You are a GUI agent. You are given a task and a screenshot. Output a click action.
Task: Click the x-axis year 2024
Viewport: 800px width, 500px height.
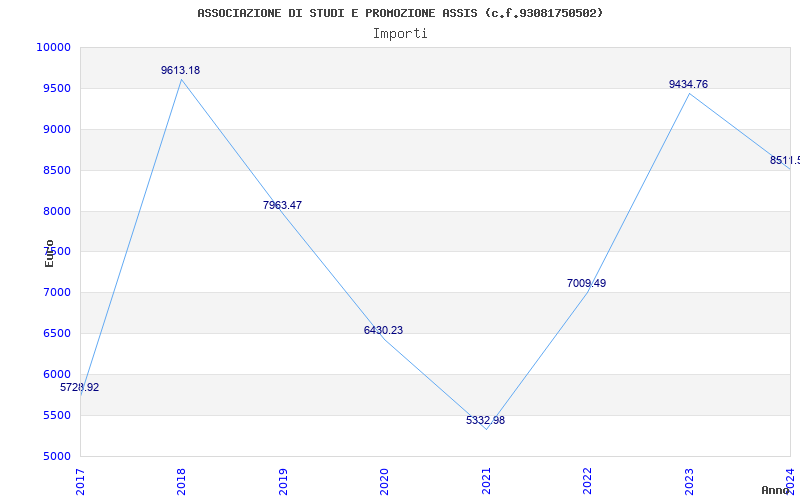click(790, 481)
